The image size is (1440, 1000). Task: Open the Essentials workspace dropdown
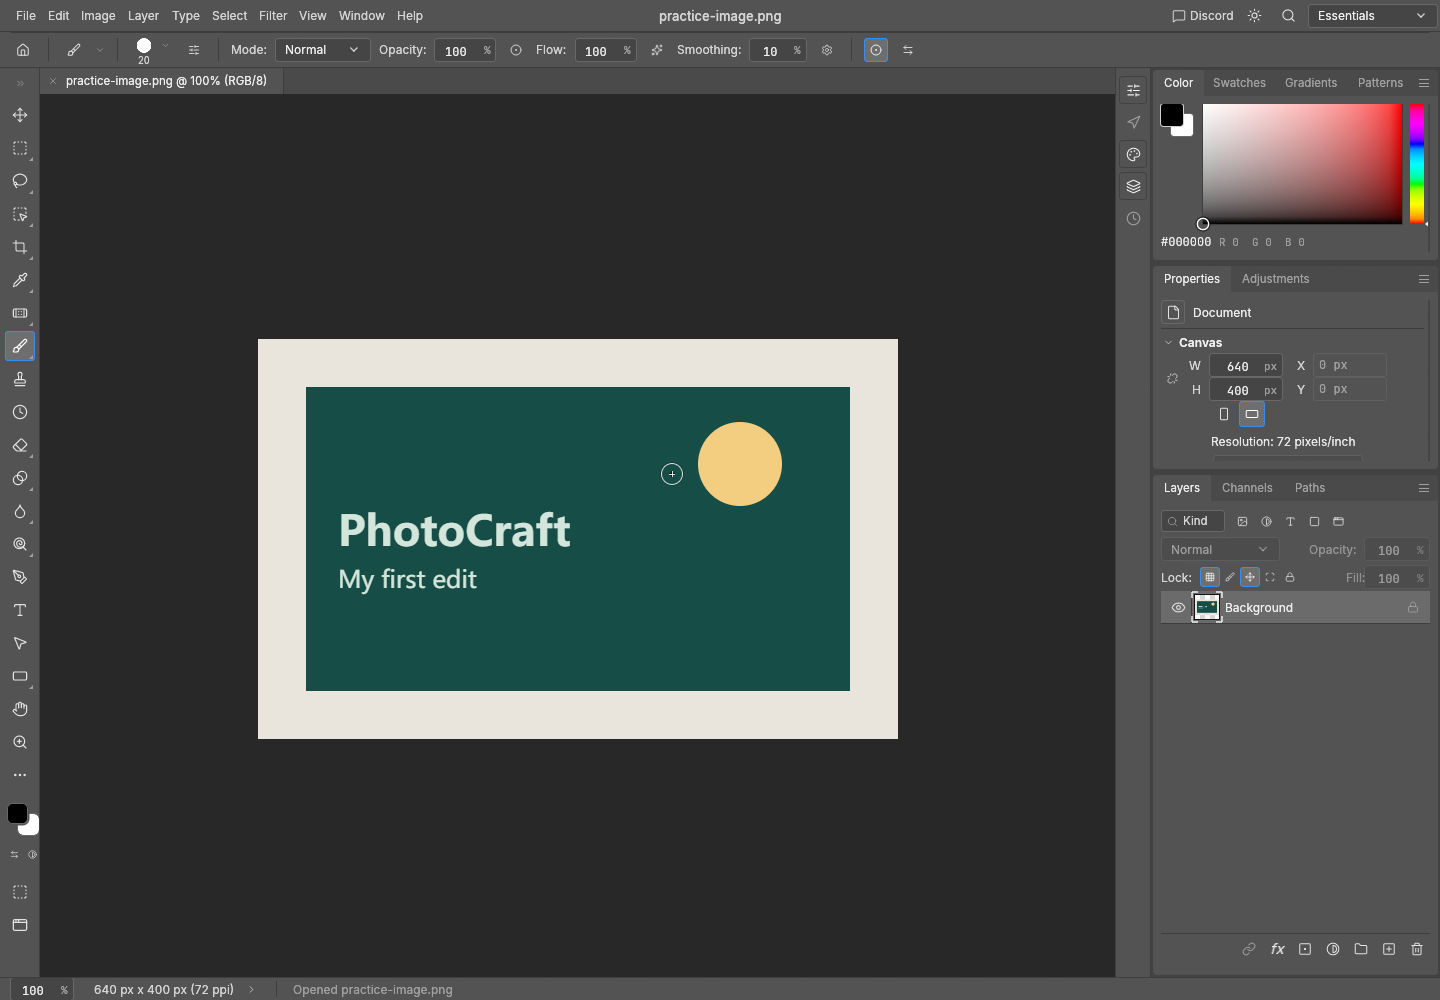click(x=1372, y=16)
